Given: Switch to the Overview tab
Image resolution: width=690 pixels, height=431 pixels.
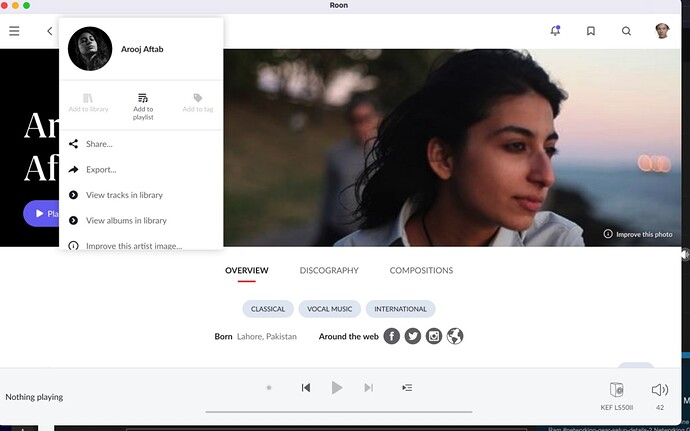Looking at the screenshot, I should coord(246,270).
